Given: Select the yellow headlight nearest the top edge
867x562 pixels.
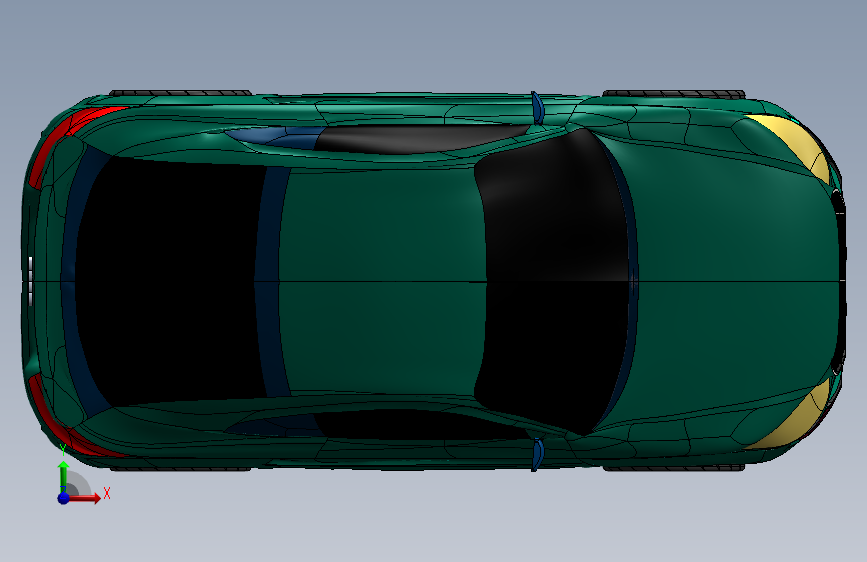Looking at the screenshot, I should pos(796,144).
